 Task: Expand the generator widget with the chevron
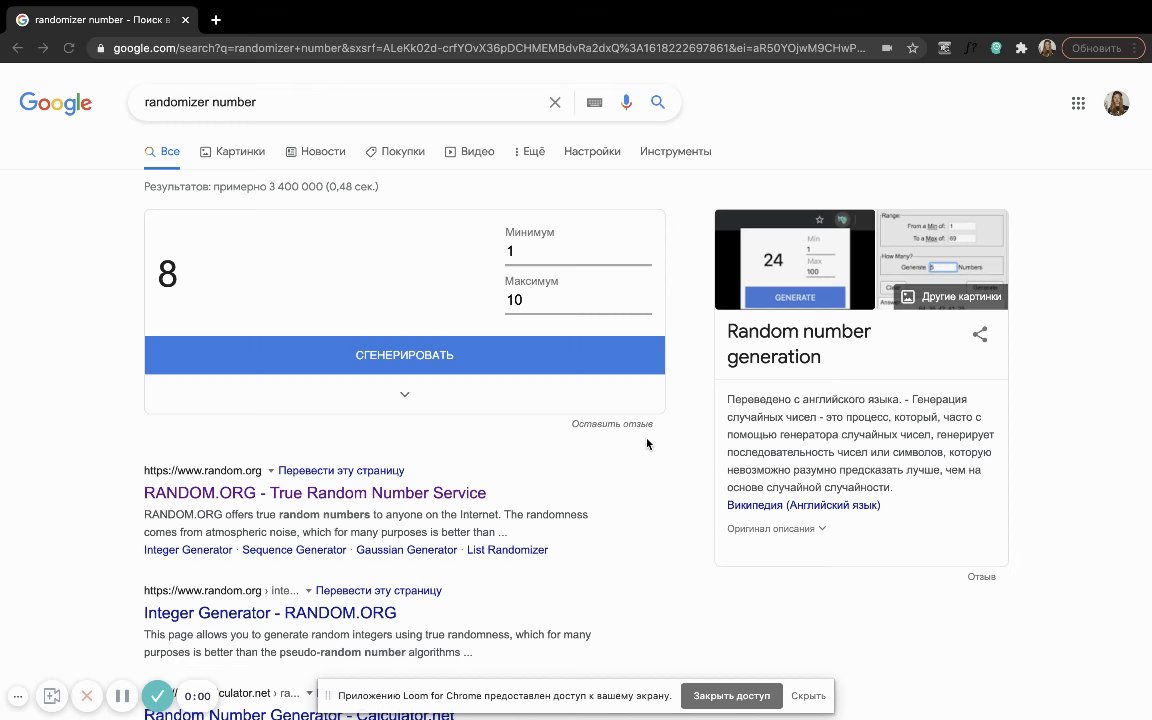pyautogui.click(x=405, y=395)
